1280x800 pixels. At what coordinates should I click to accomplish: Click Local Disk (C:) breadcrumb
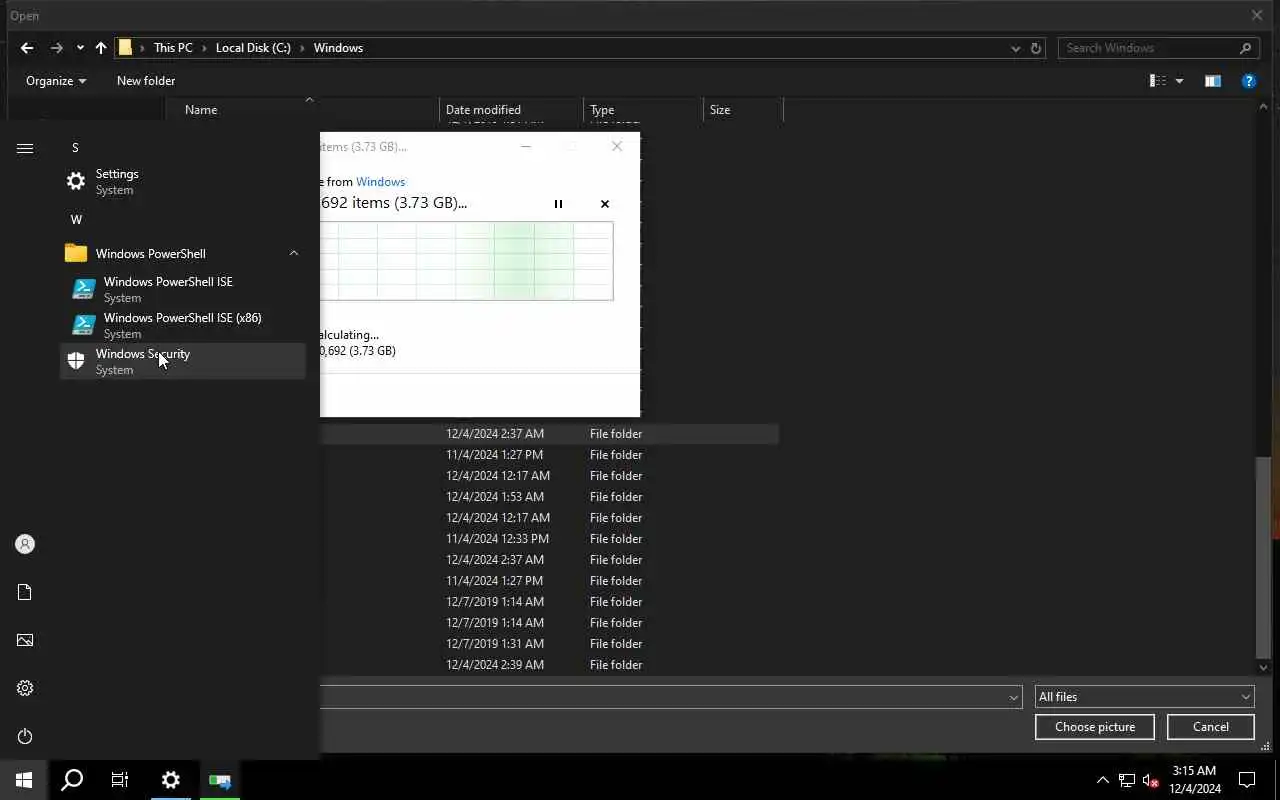(253, 48)
